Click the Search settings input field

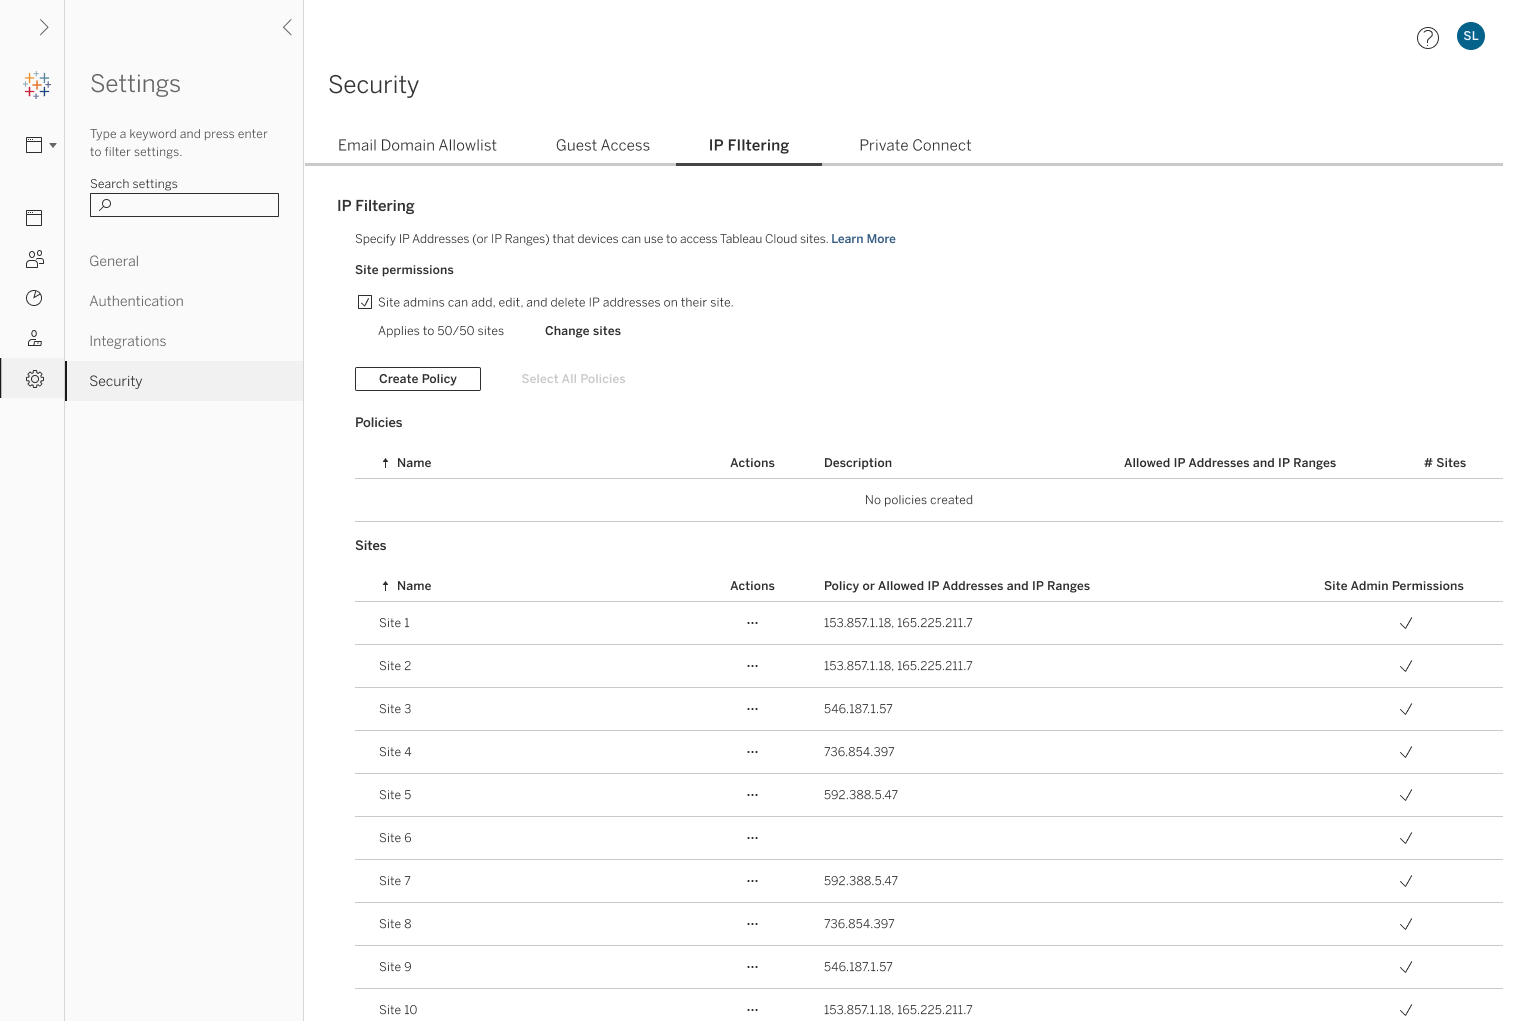pyautogui.click(x=184, y=205)
